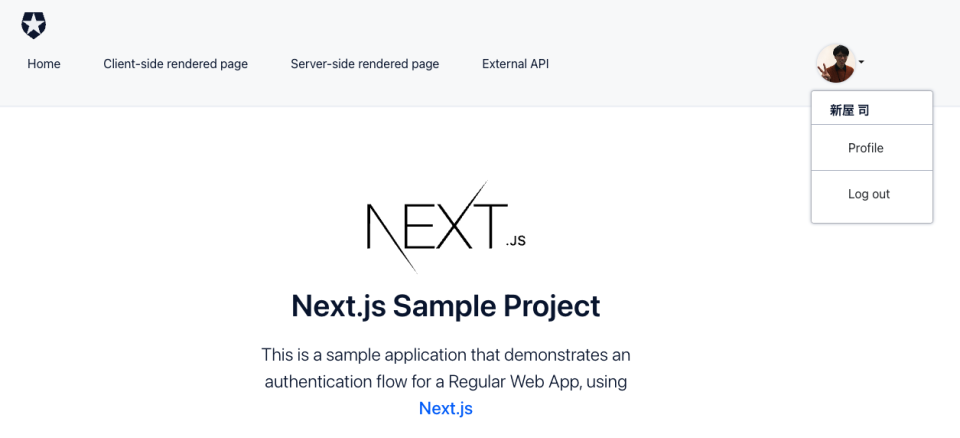Click the word "Project" in heading
960x438 pixels.
point(553,305)
